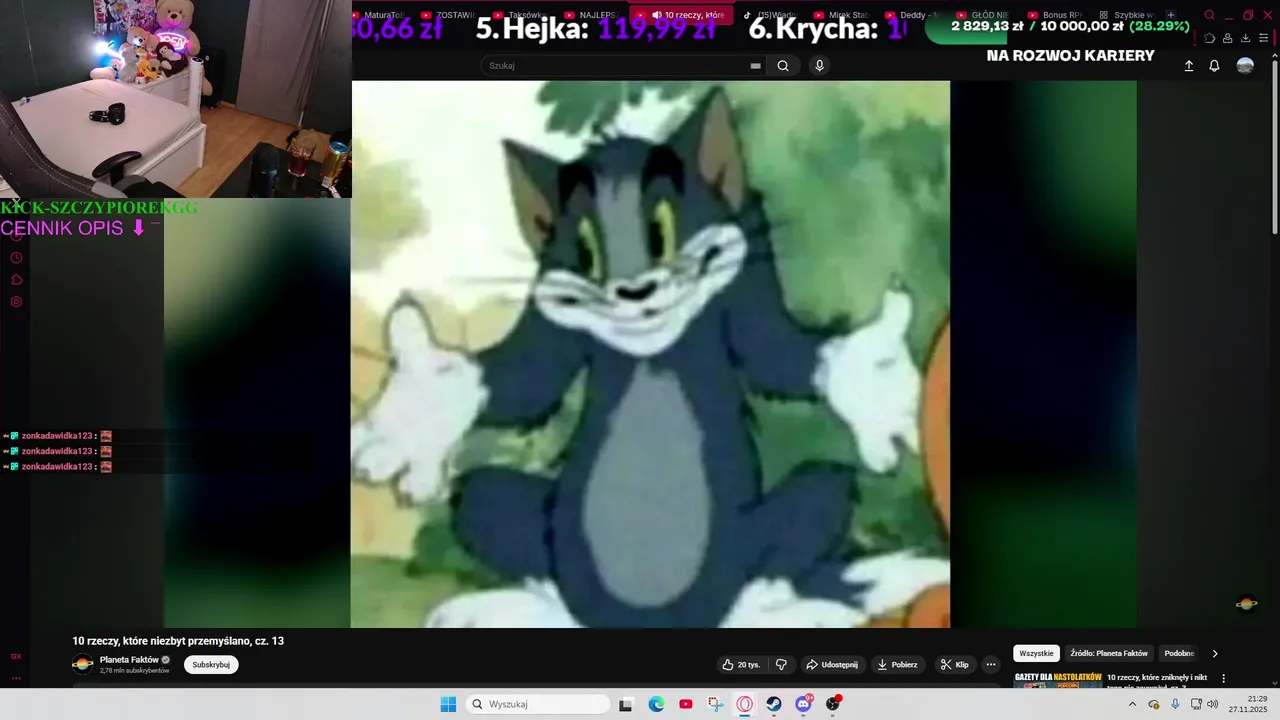Like the video (20 tys.)

click(x=741, y=664)
